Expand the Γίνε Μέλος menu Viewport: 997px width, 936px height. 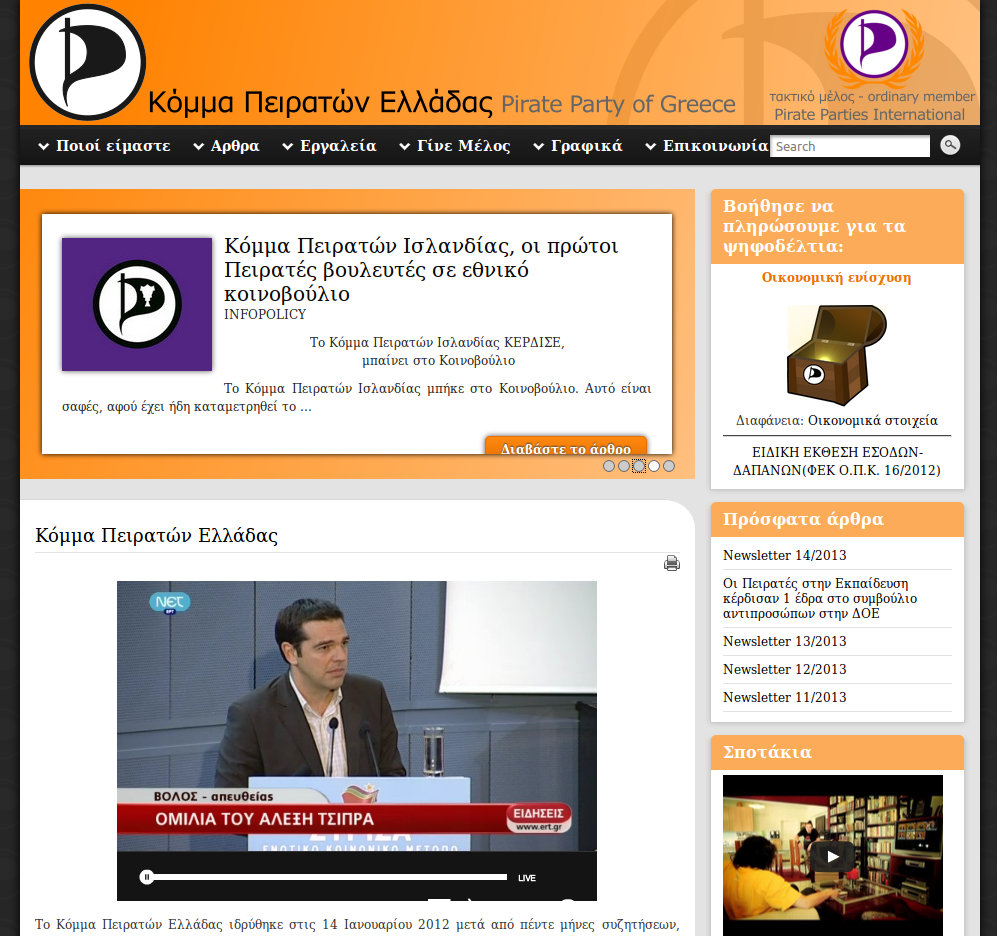pyautogui.click(x=455, y=146)
